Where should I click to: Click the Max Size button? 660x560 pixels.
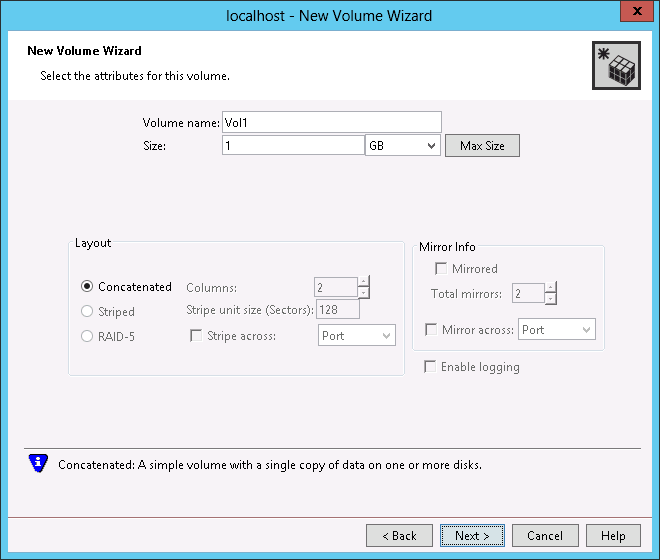click(x=482, y=146)
